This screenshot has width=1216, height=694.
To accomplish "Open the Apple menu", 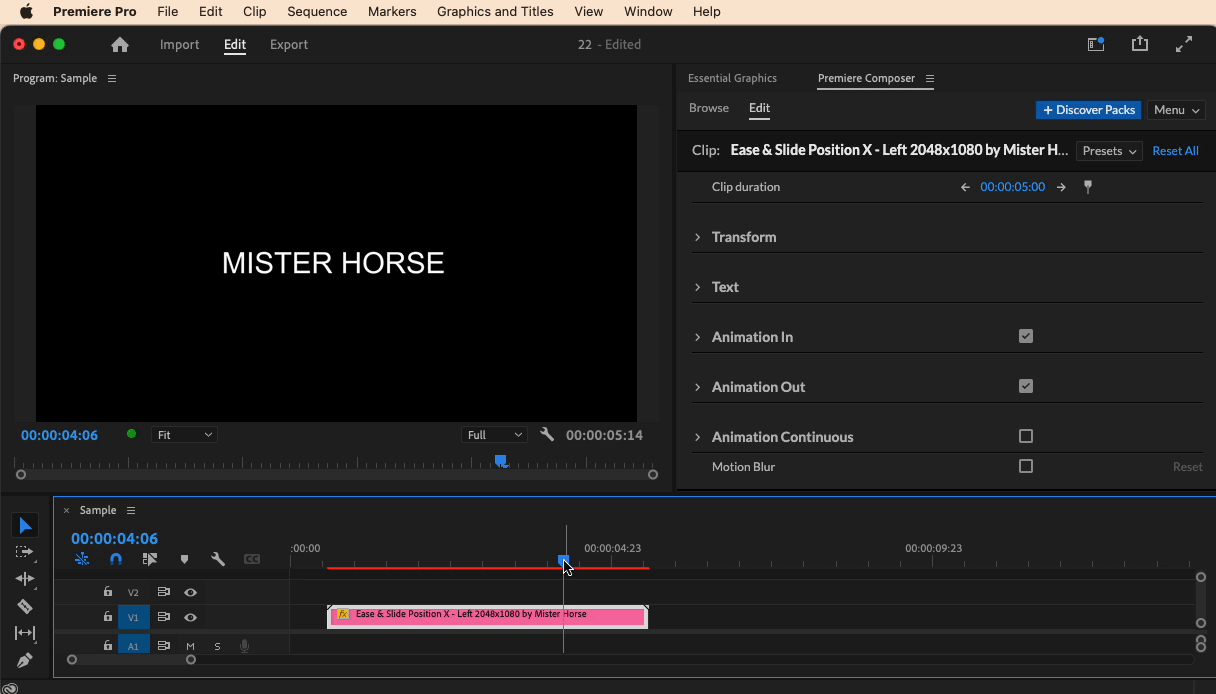I will (x=26, y=12).
